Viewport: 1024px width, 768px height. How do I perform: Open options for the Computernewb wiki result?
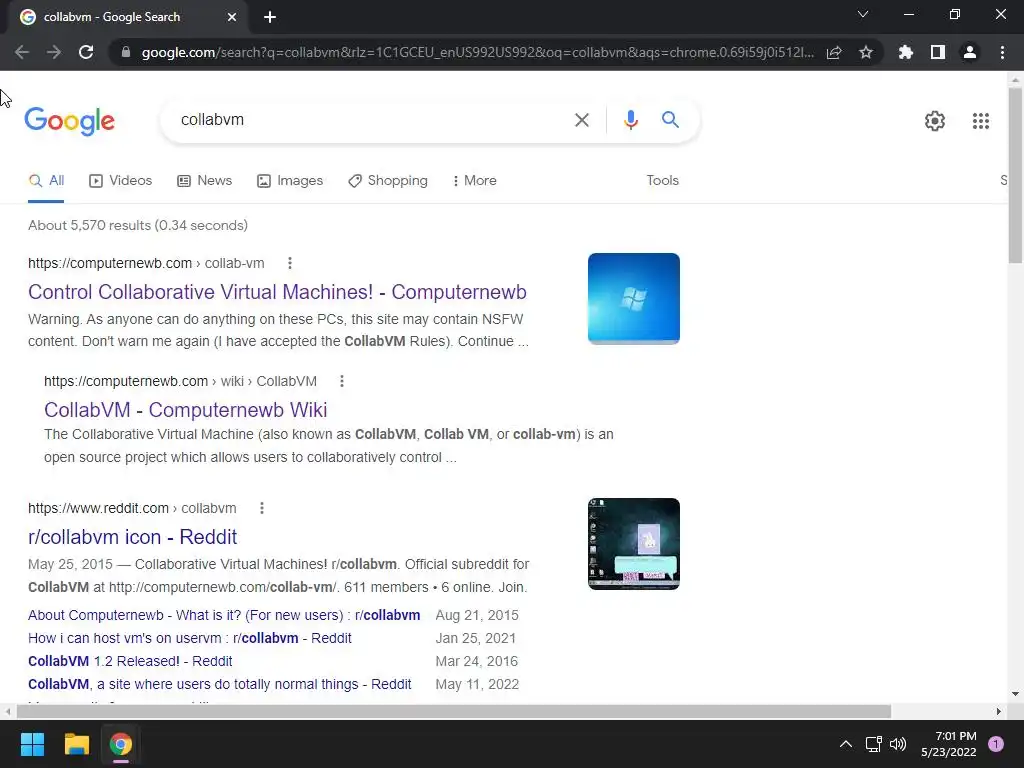[342, 381]
